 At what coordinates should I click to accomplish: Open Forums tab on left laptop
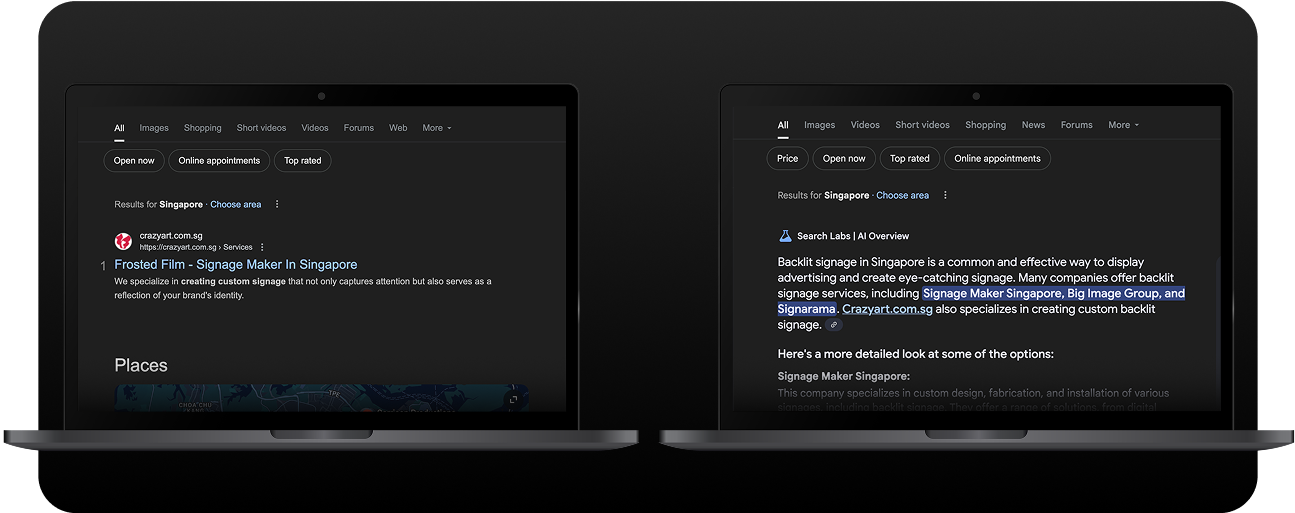[x=359, y=128]
